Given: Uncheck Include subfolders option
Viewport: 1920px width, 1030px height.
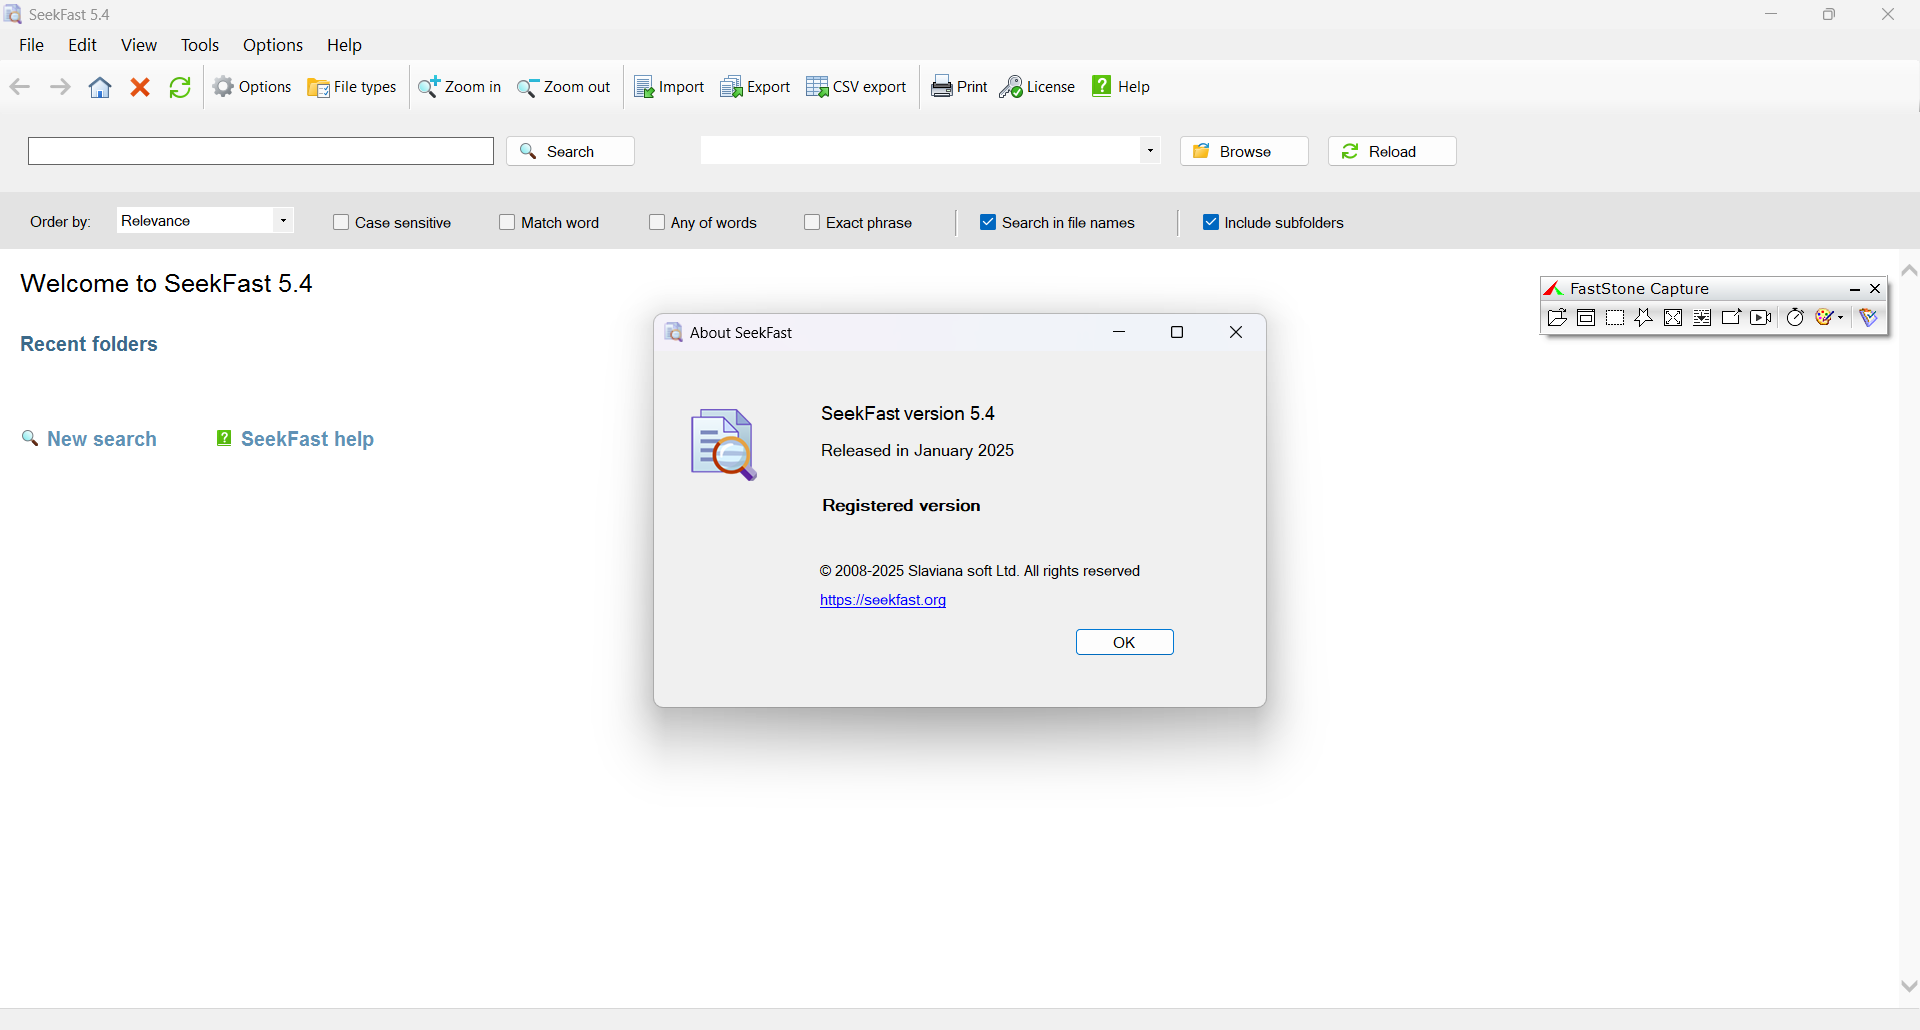Looking at the screenshot, I should (x=1211, y=222).
